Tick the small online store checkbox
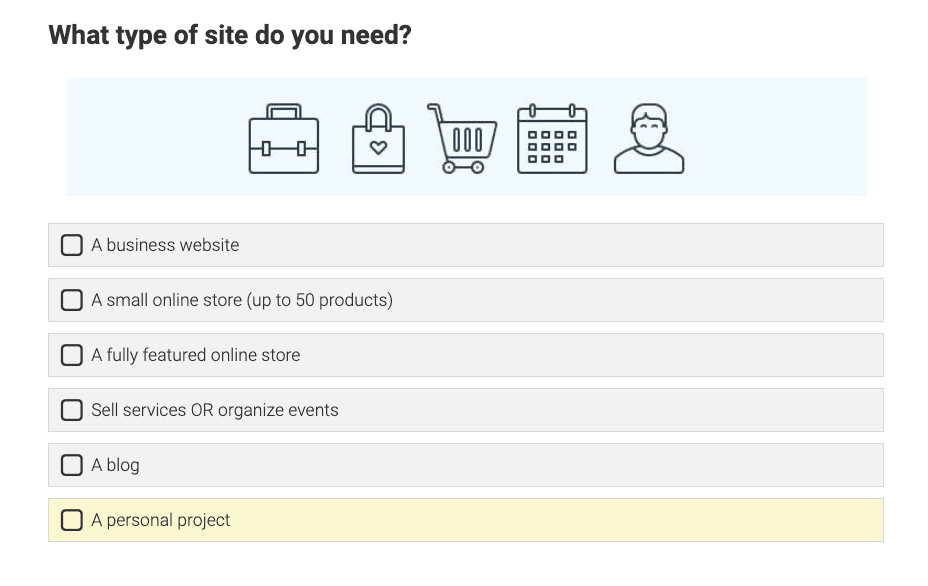Image resolution: width=928 pixels, height=586 pixels. point(72,300)
